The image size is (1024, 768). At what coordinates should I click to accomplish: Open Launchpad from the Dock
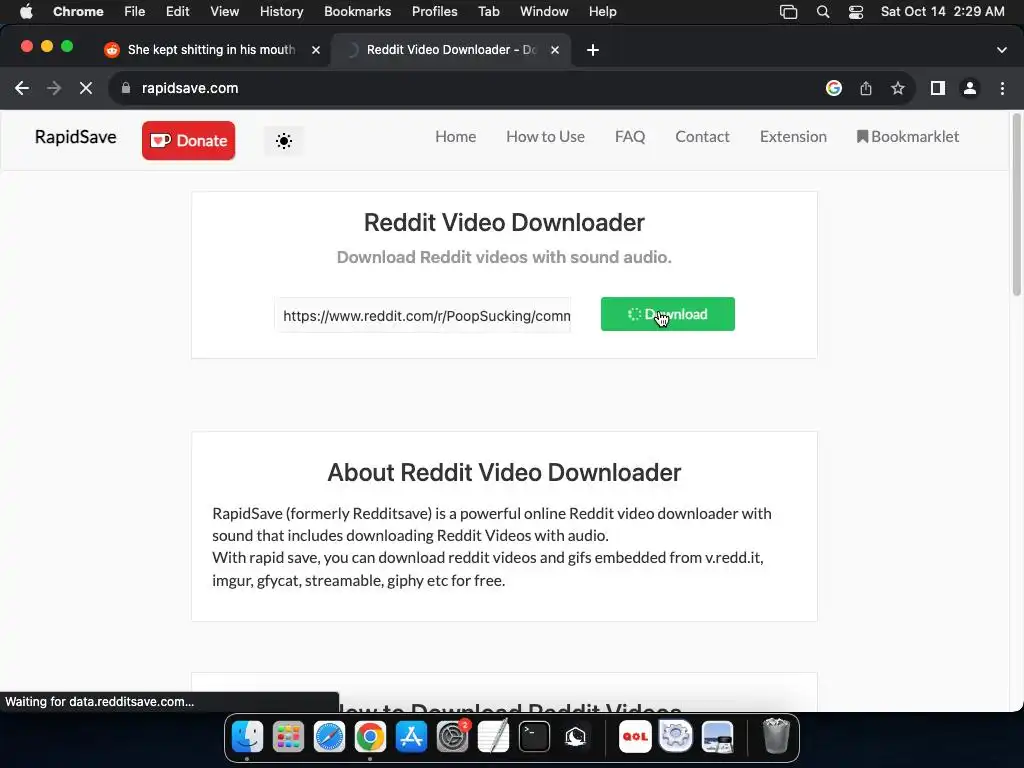point(288,737)
